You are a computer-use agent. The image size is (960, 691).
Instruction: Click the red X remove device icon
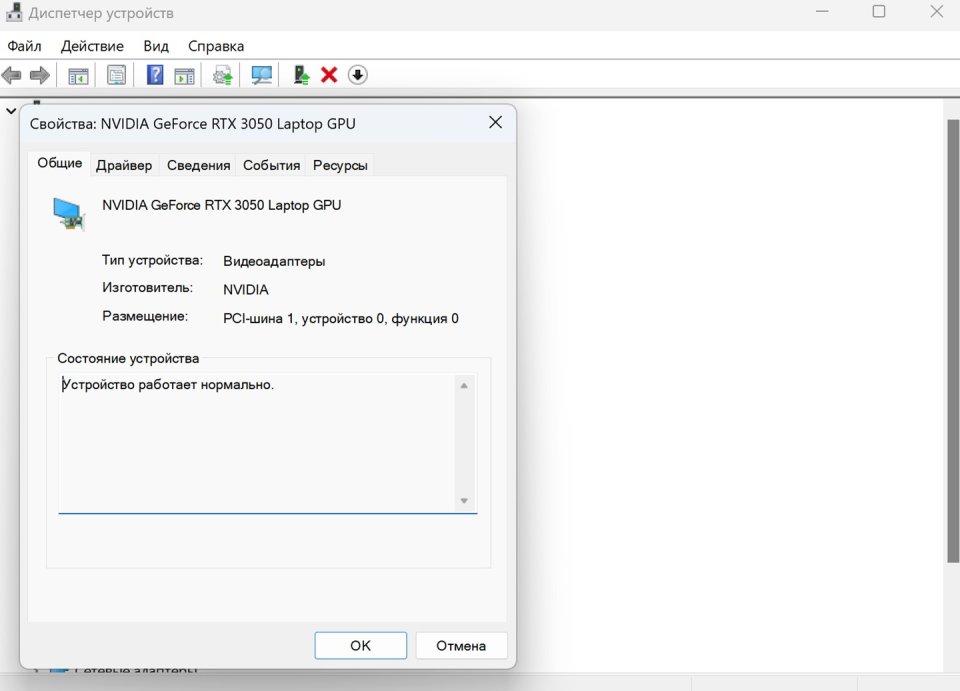[329, 75]
